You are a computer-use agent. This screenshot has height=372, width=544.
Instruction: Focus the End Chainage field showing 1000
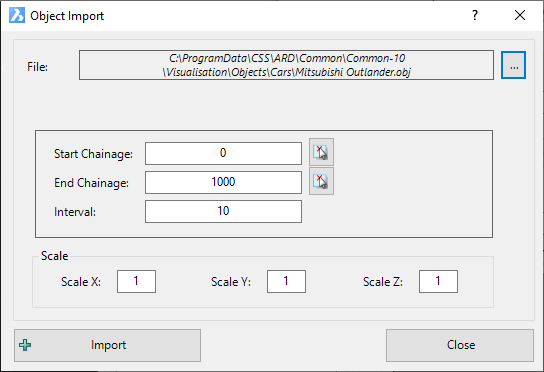pyautogui.click(x=223, y=182)
